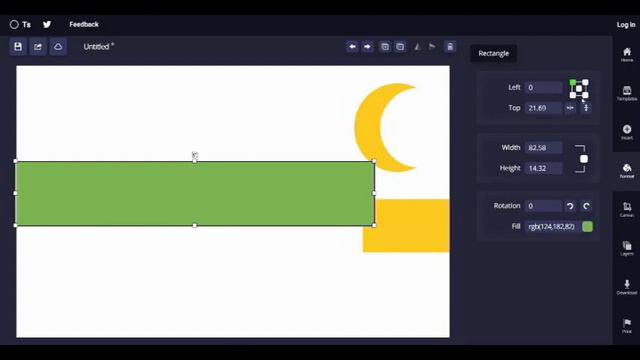Open the Layers panel in sidebar
The height and width of the screenshot is (360, 640).
[627, 248]
